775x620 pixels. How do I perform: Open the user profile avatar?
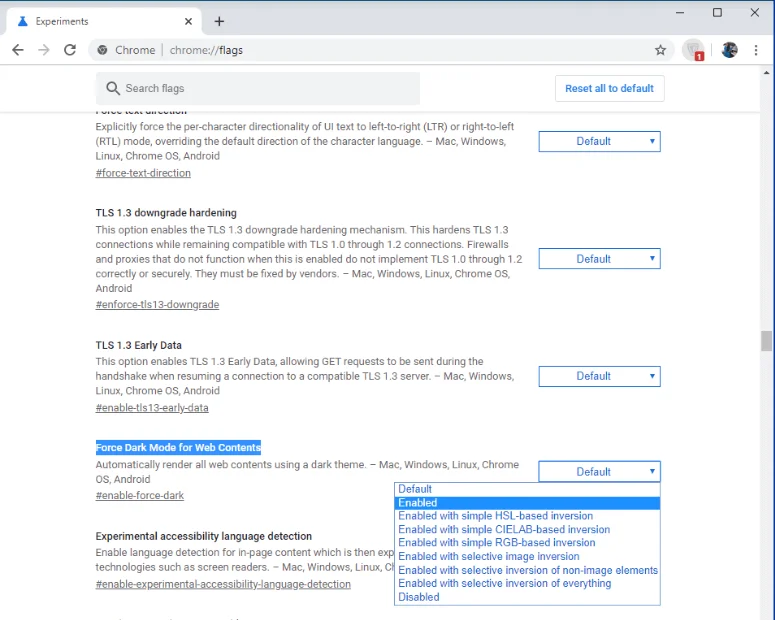(x=730, y=50)
